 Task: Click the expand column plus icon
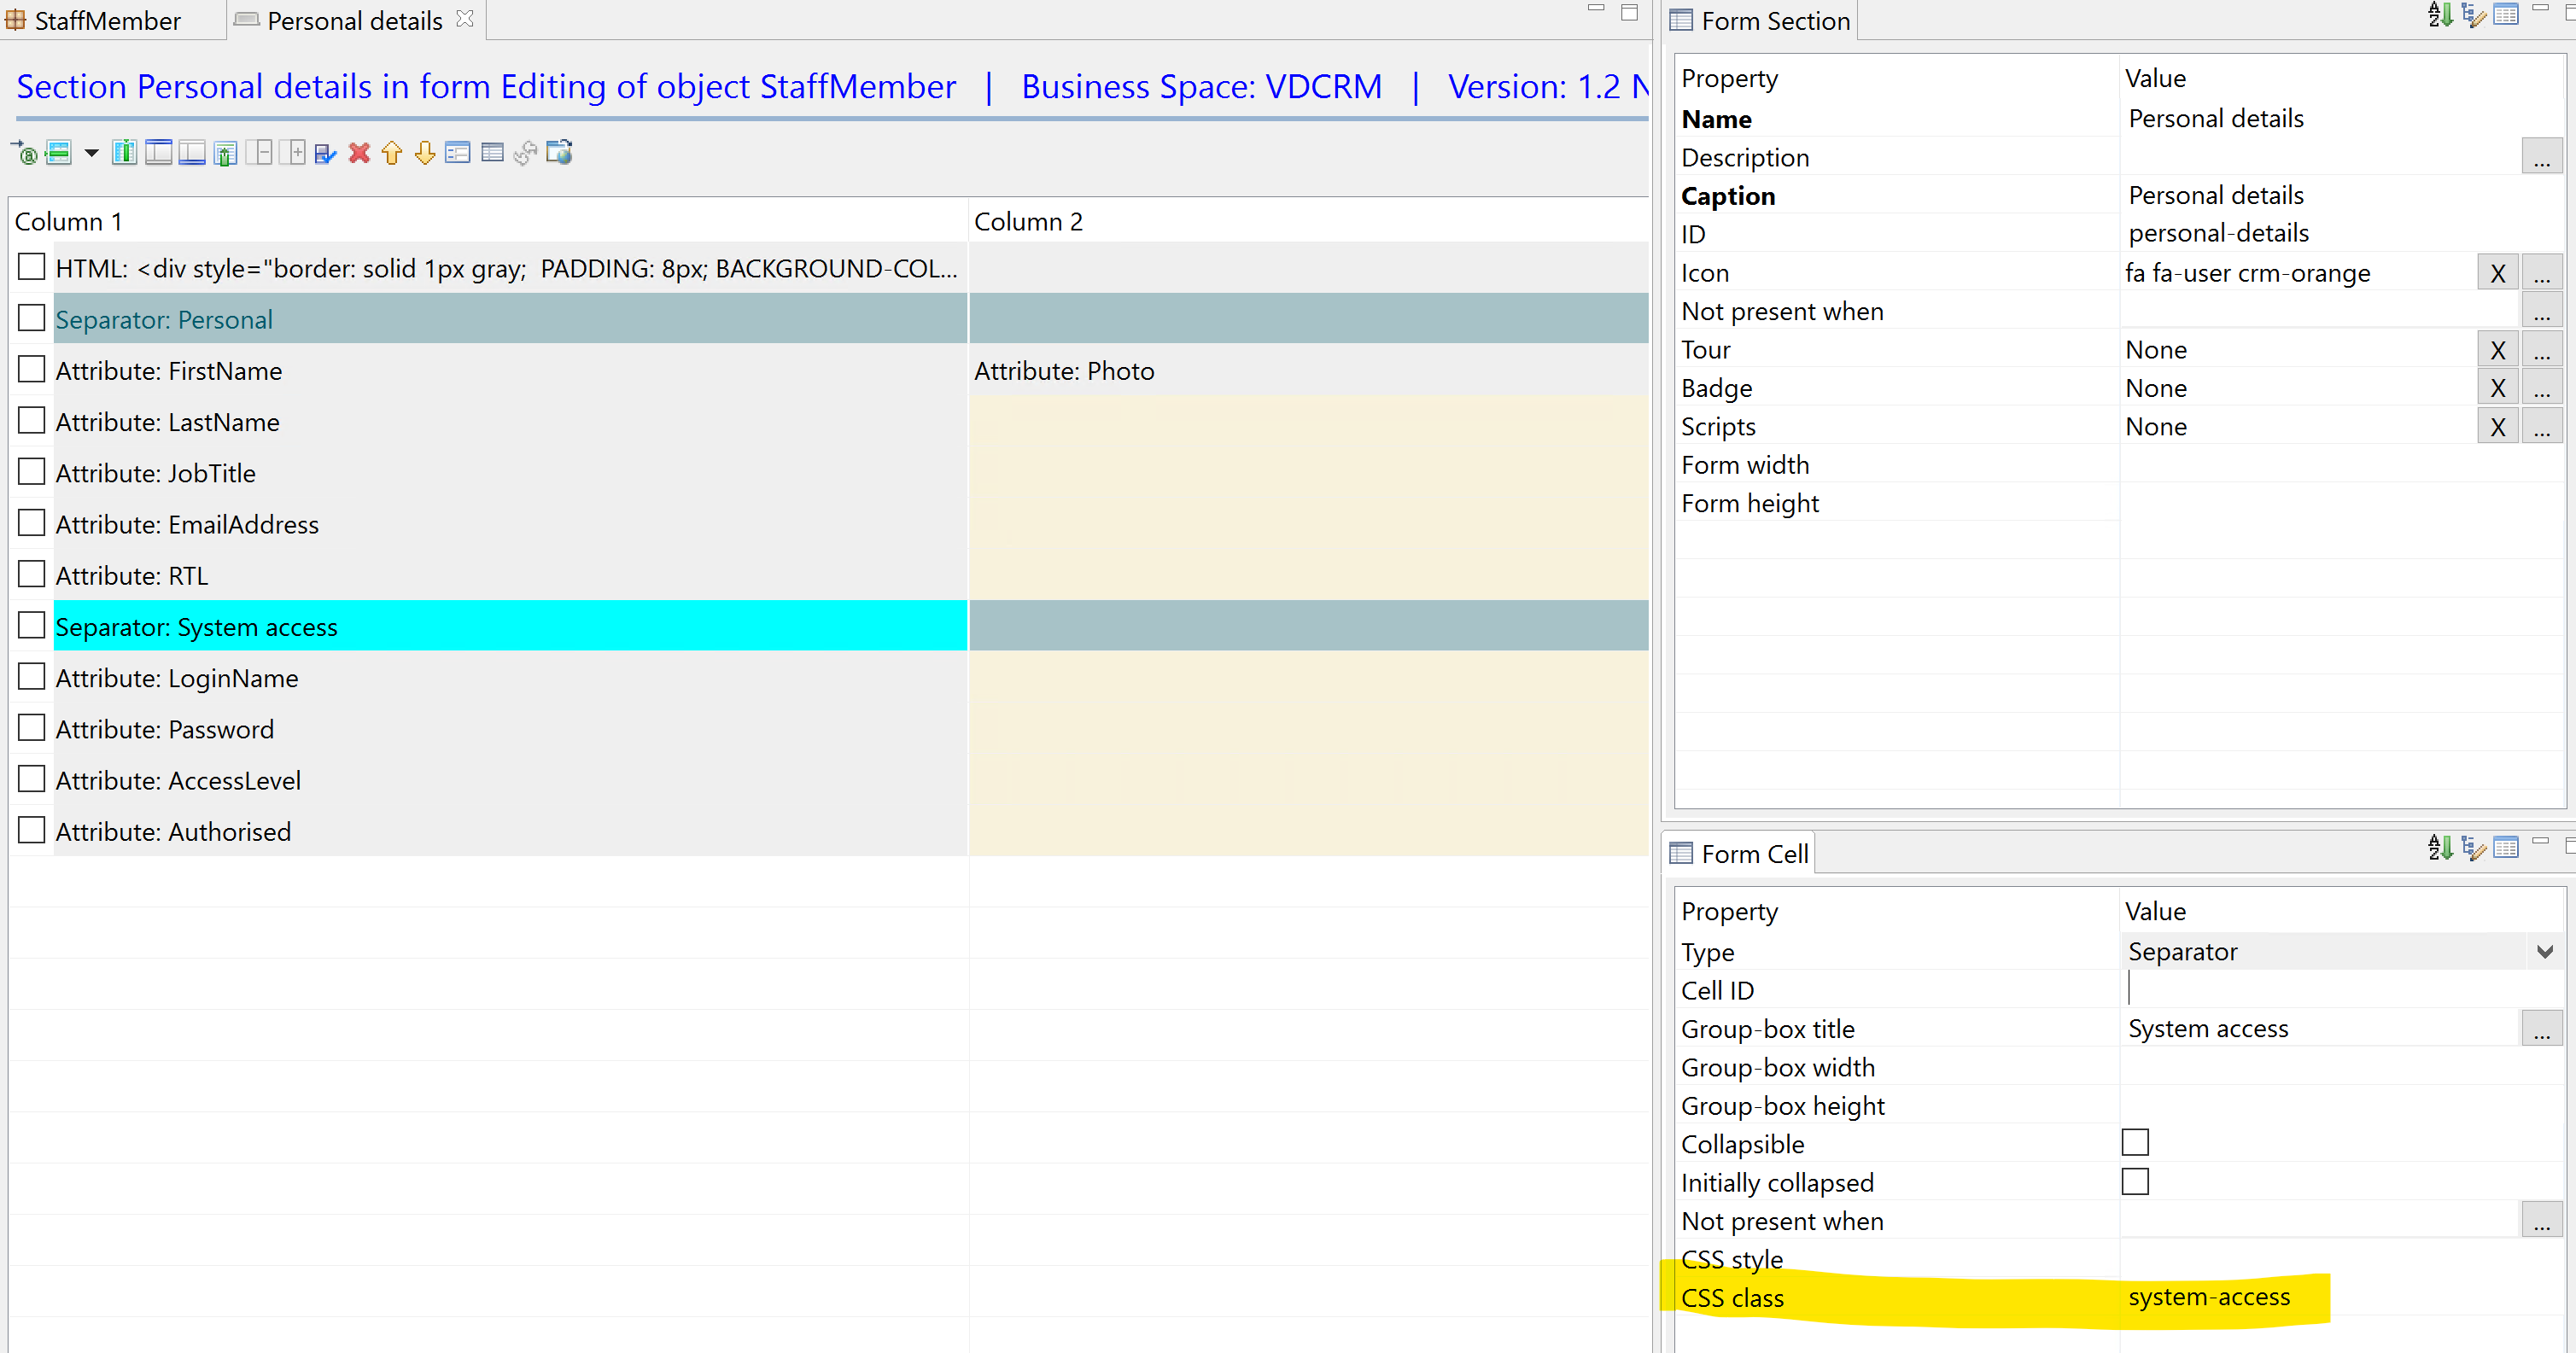click(292, 153)
